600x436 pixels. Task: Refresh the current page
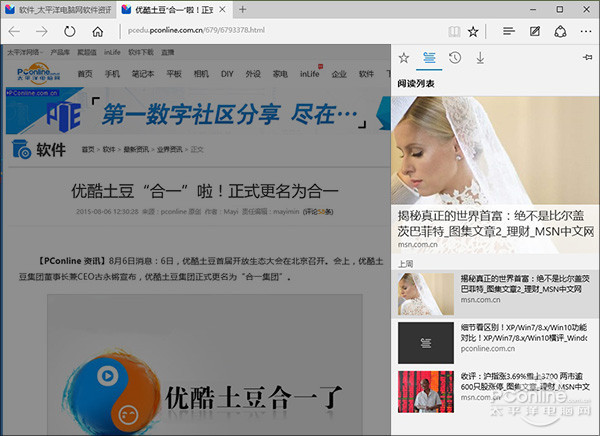[70, 31]
